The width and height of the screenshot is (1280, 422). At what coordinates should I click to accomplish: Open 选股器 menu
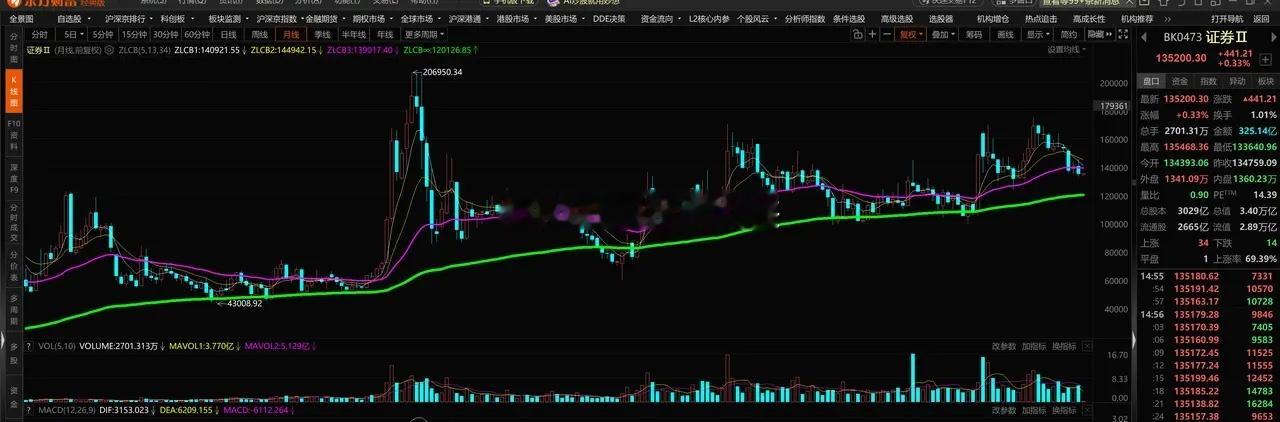(940, 18)
